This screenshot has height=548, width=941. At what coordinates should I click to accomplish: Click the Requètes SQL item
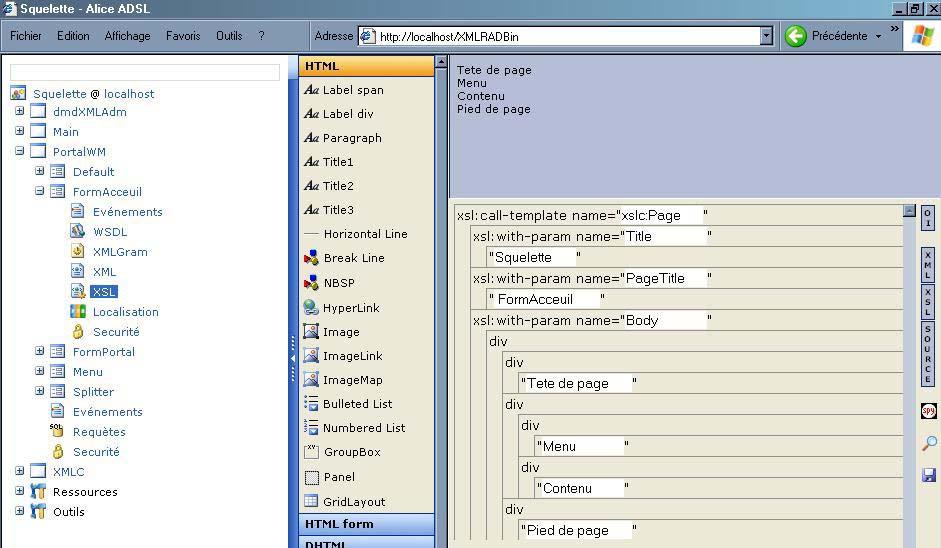99,432
